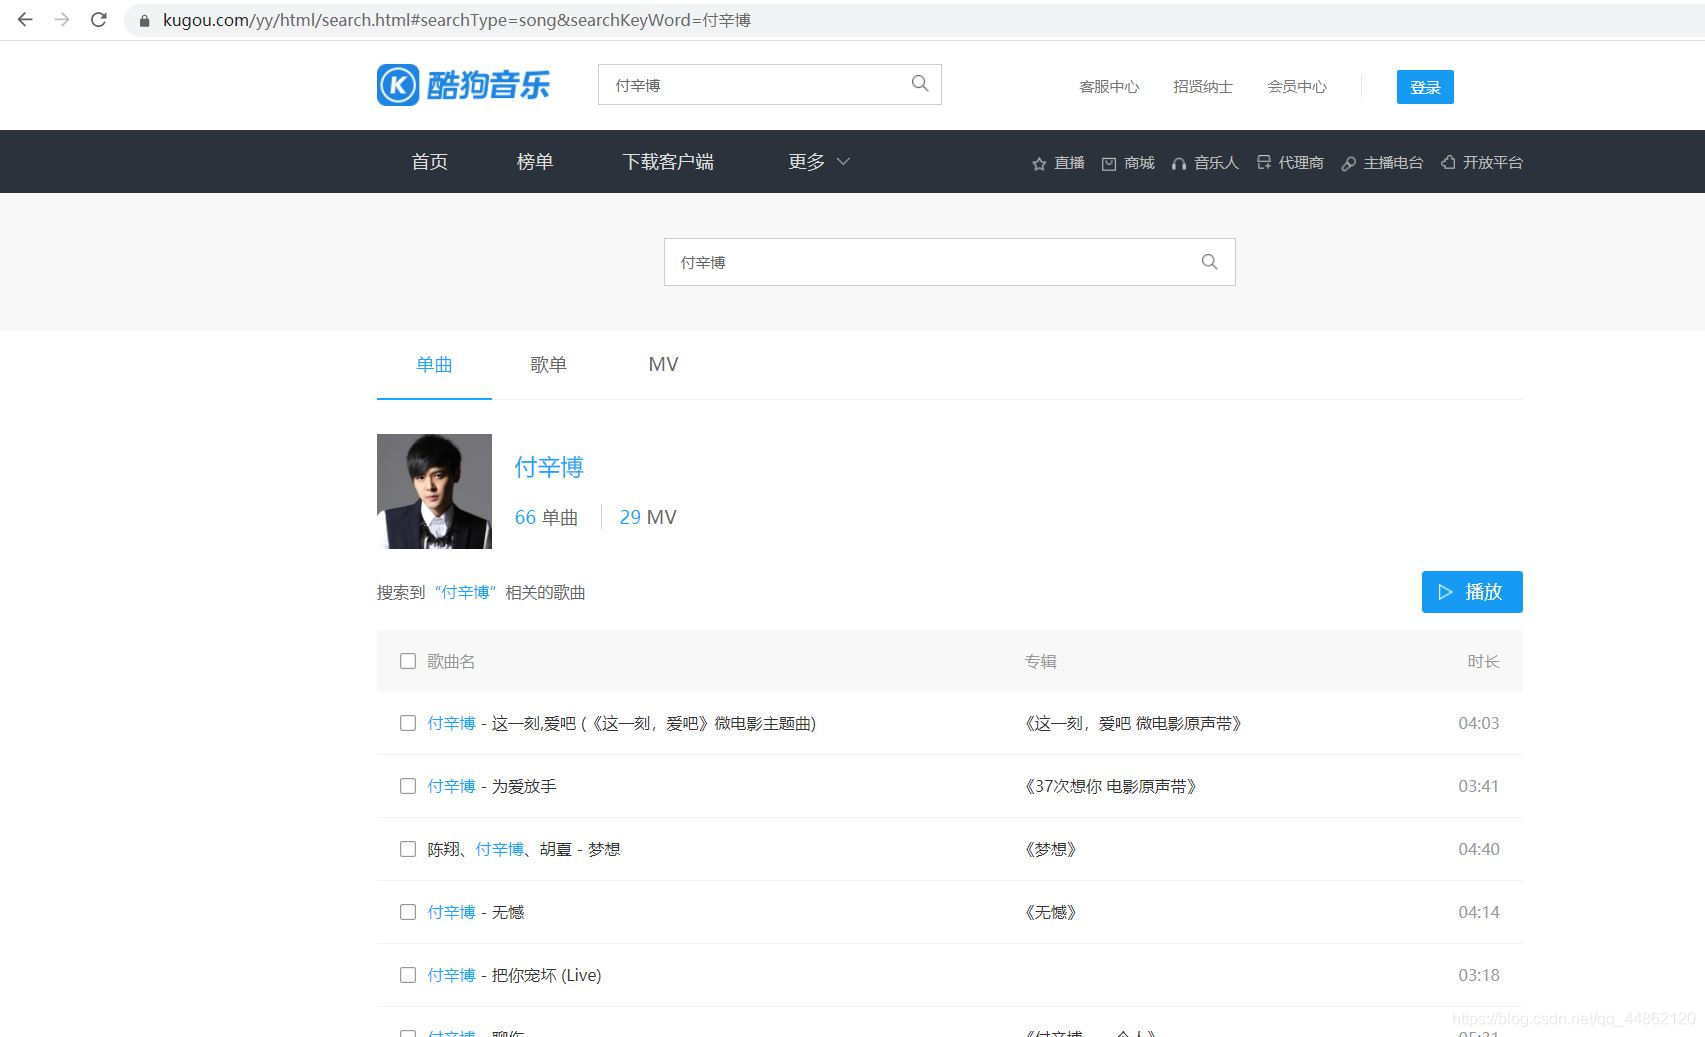Click the padlock icon in the address bar
The width and height of the screenshot is (1705, 1037).
coord(144,20)
